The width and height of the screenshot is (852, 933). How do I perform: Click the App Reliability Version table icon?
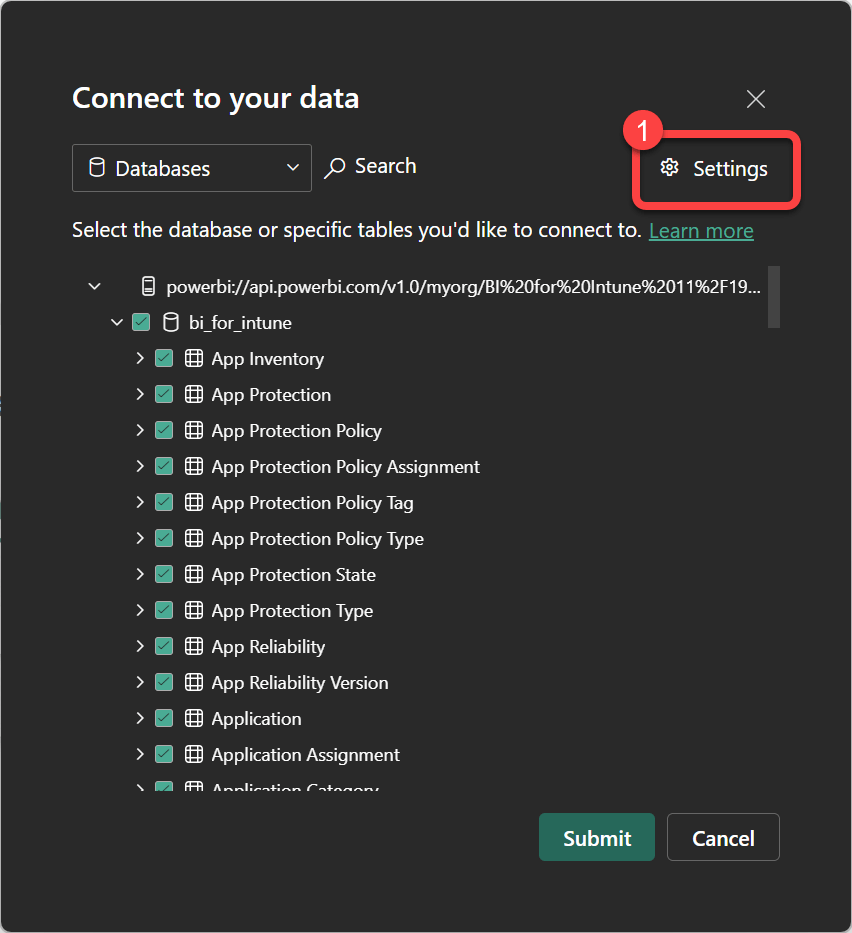pos(193,682)
